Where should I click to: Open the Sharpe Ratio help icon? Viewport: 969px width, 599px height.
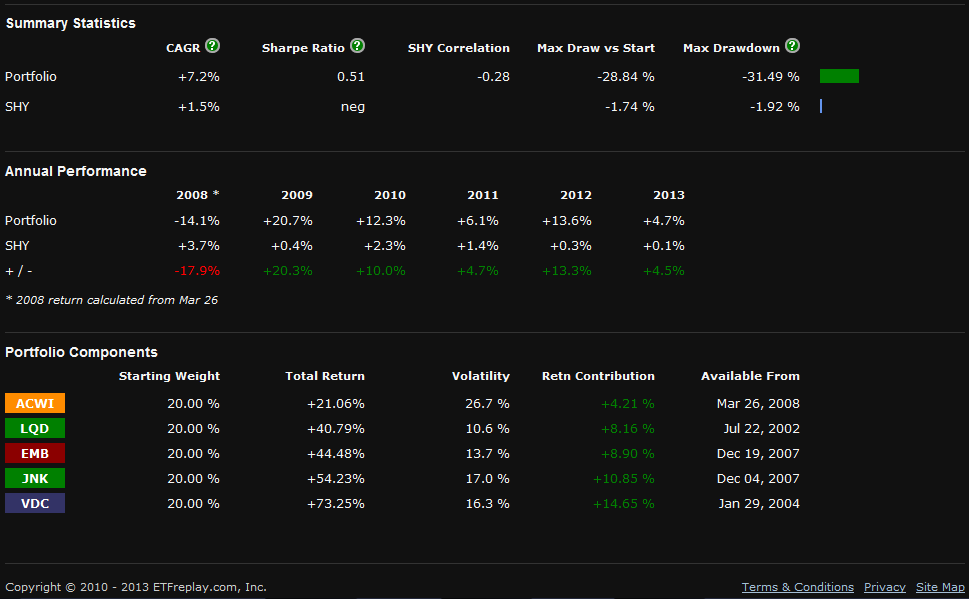tap(357, 46)
